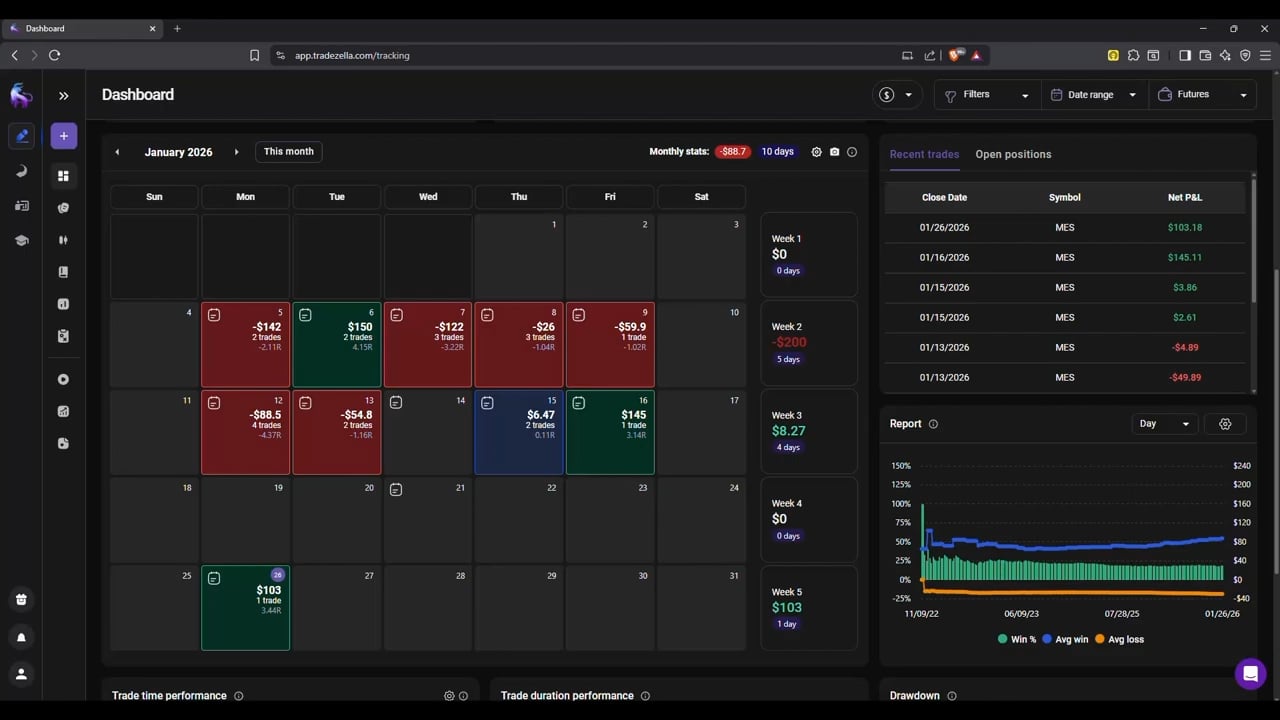
Task: Click the purple plus add-trade button
Action: pyautogui.click(x=63, y=136)
